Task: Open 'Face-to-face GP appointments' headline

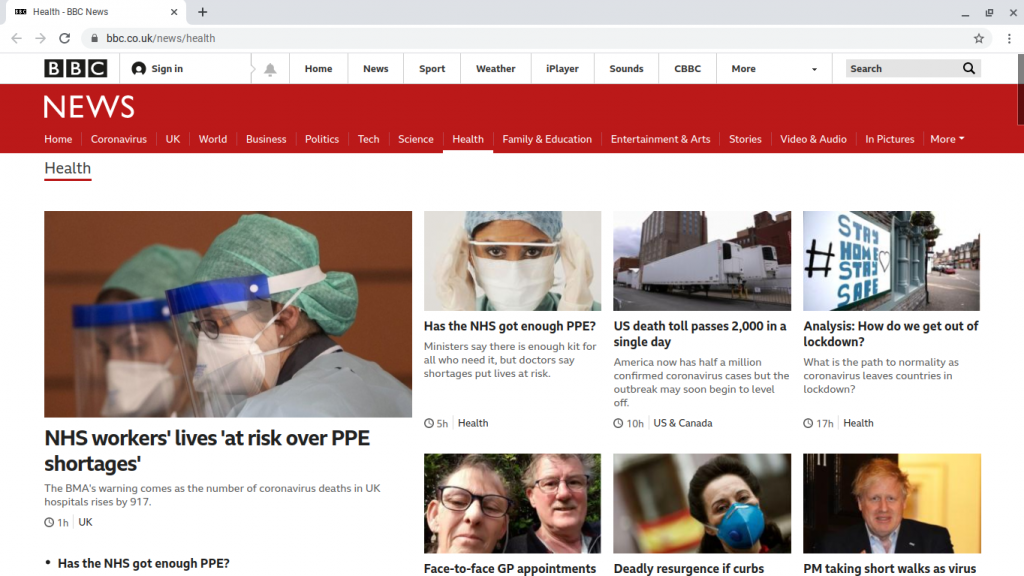Action: 510,569
